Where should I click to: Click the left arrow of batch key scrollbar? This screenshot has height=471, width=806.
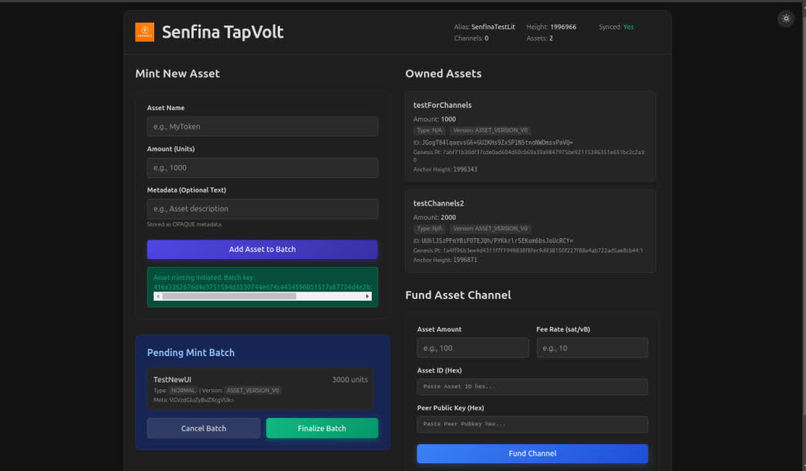158,296
